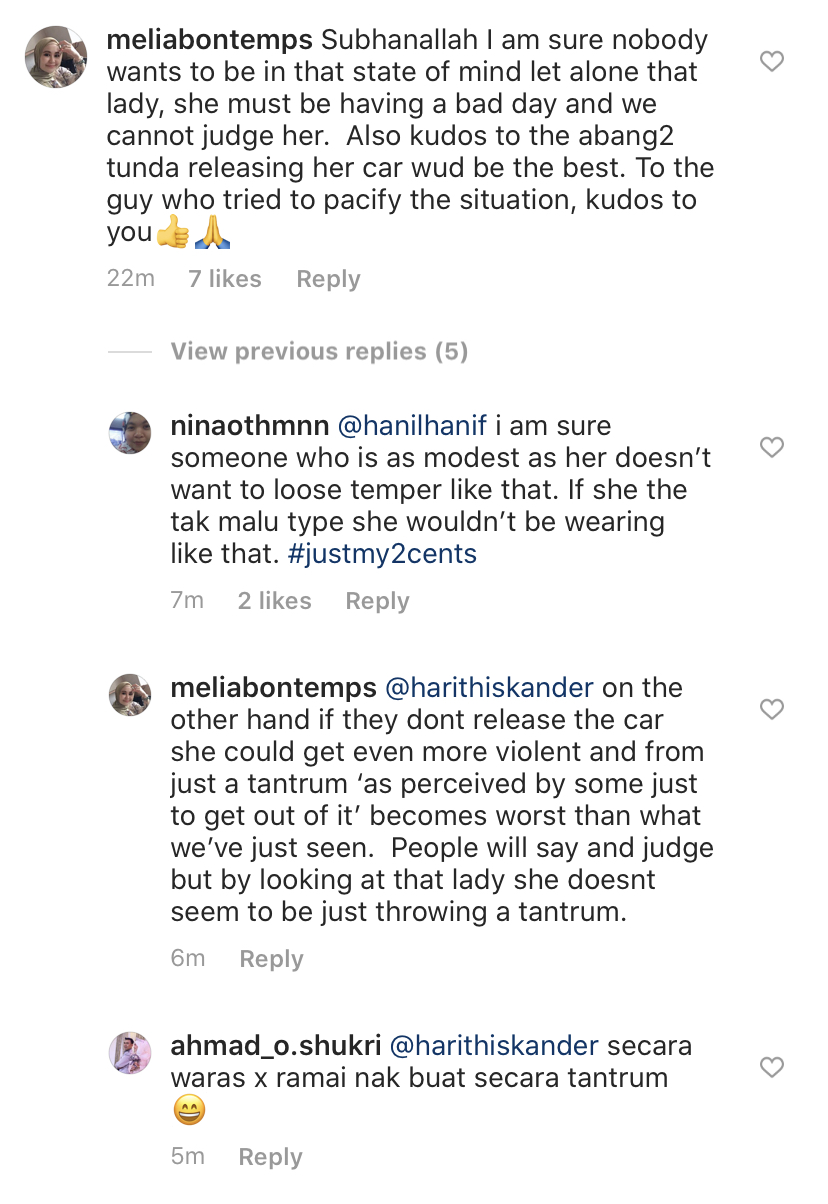The image size is (828, 1204).
Task: Reply to ahmad_o.shukri's 5m comment
Action: click(270, 1157)
